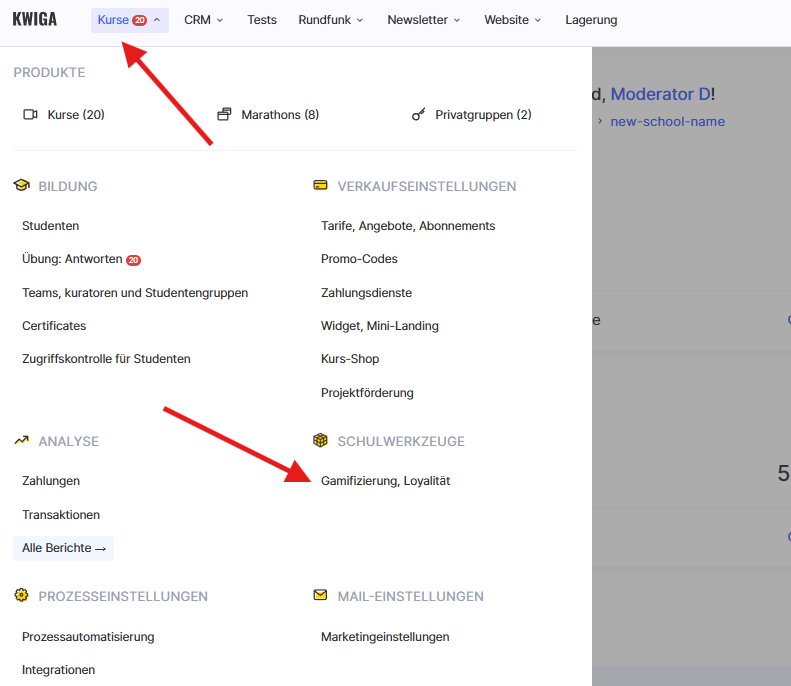Select Gamifizierung, Loyalität menu entry
The width and height of the screenshot is (791, 686).
[385, 481]
